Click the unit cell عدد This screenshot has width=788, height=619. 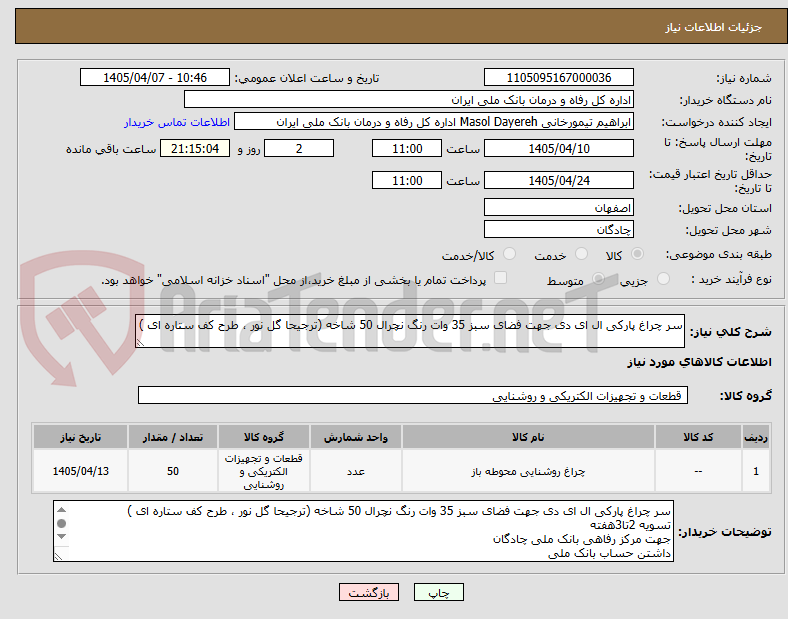coord(355,471)
